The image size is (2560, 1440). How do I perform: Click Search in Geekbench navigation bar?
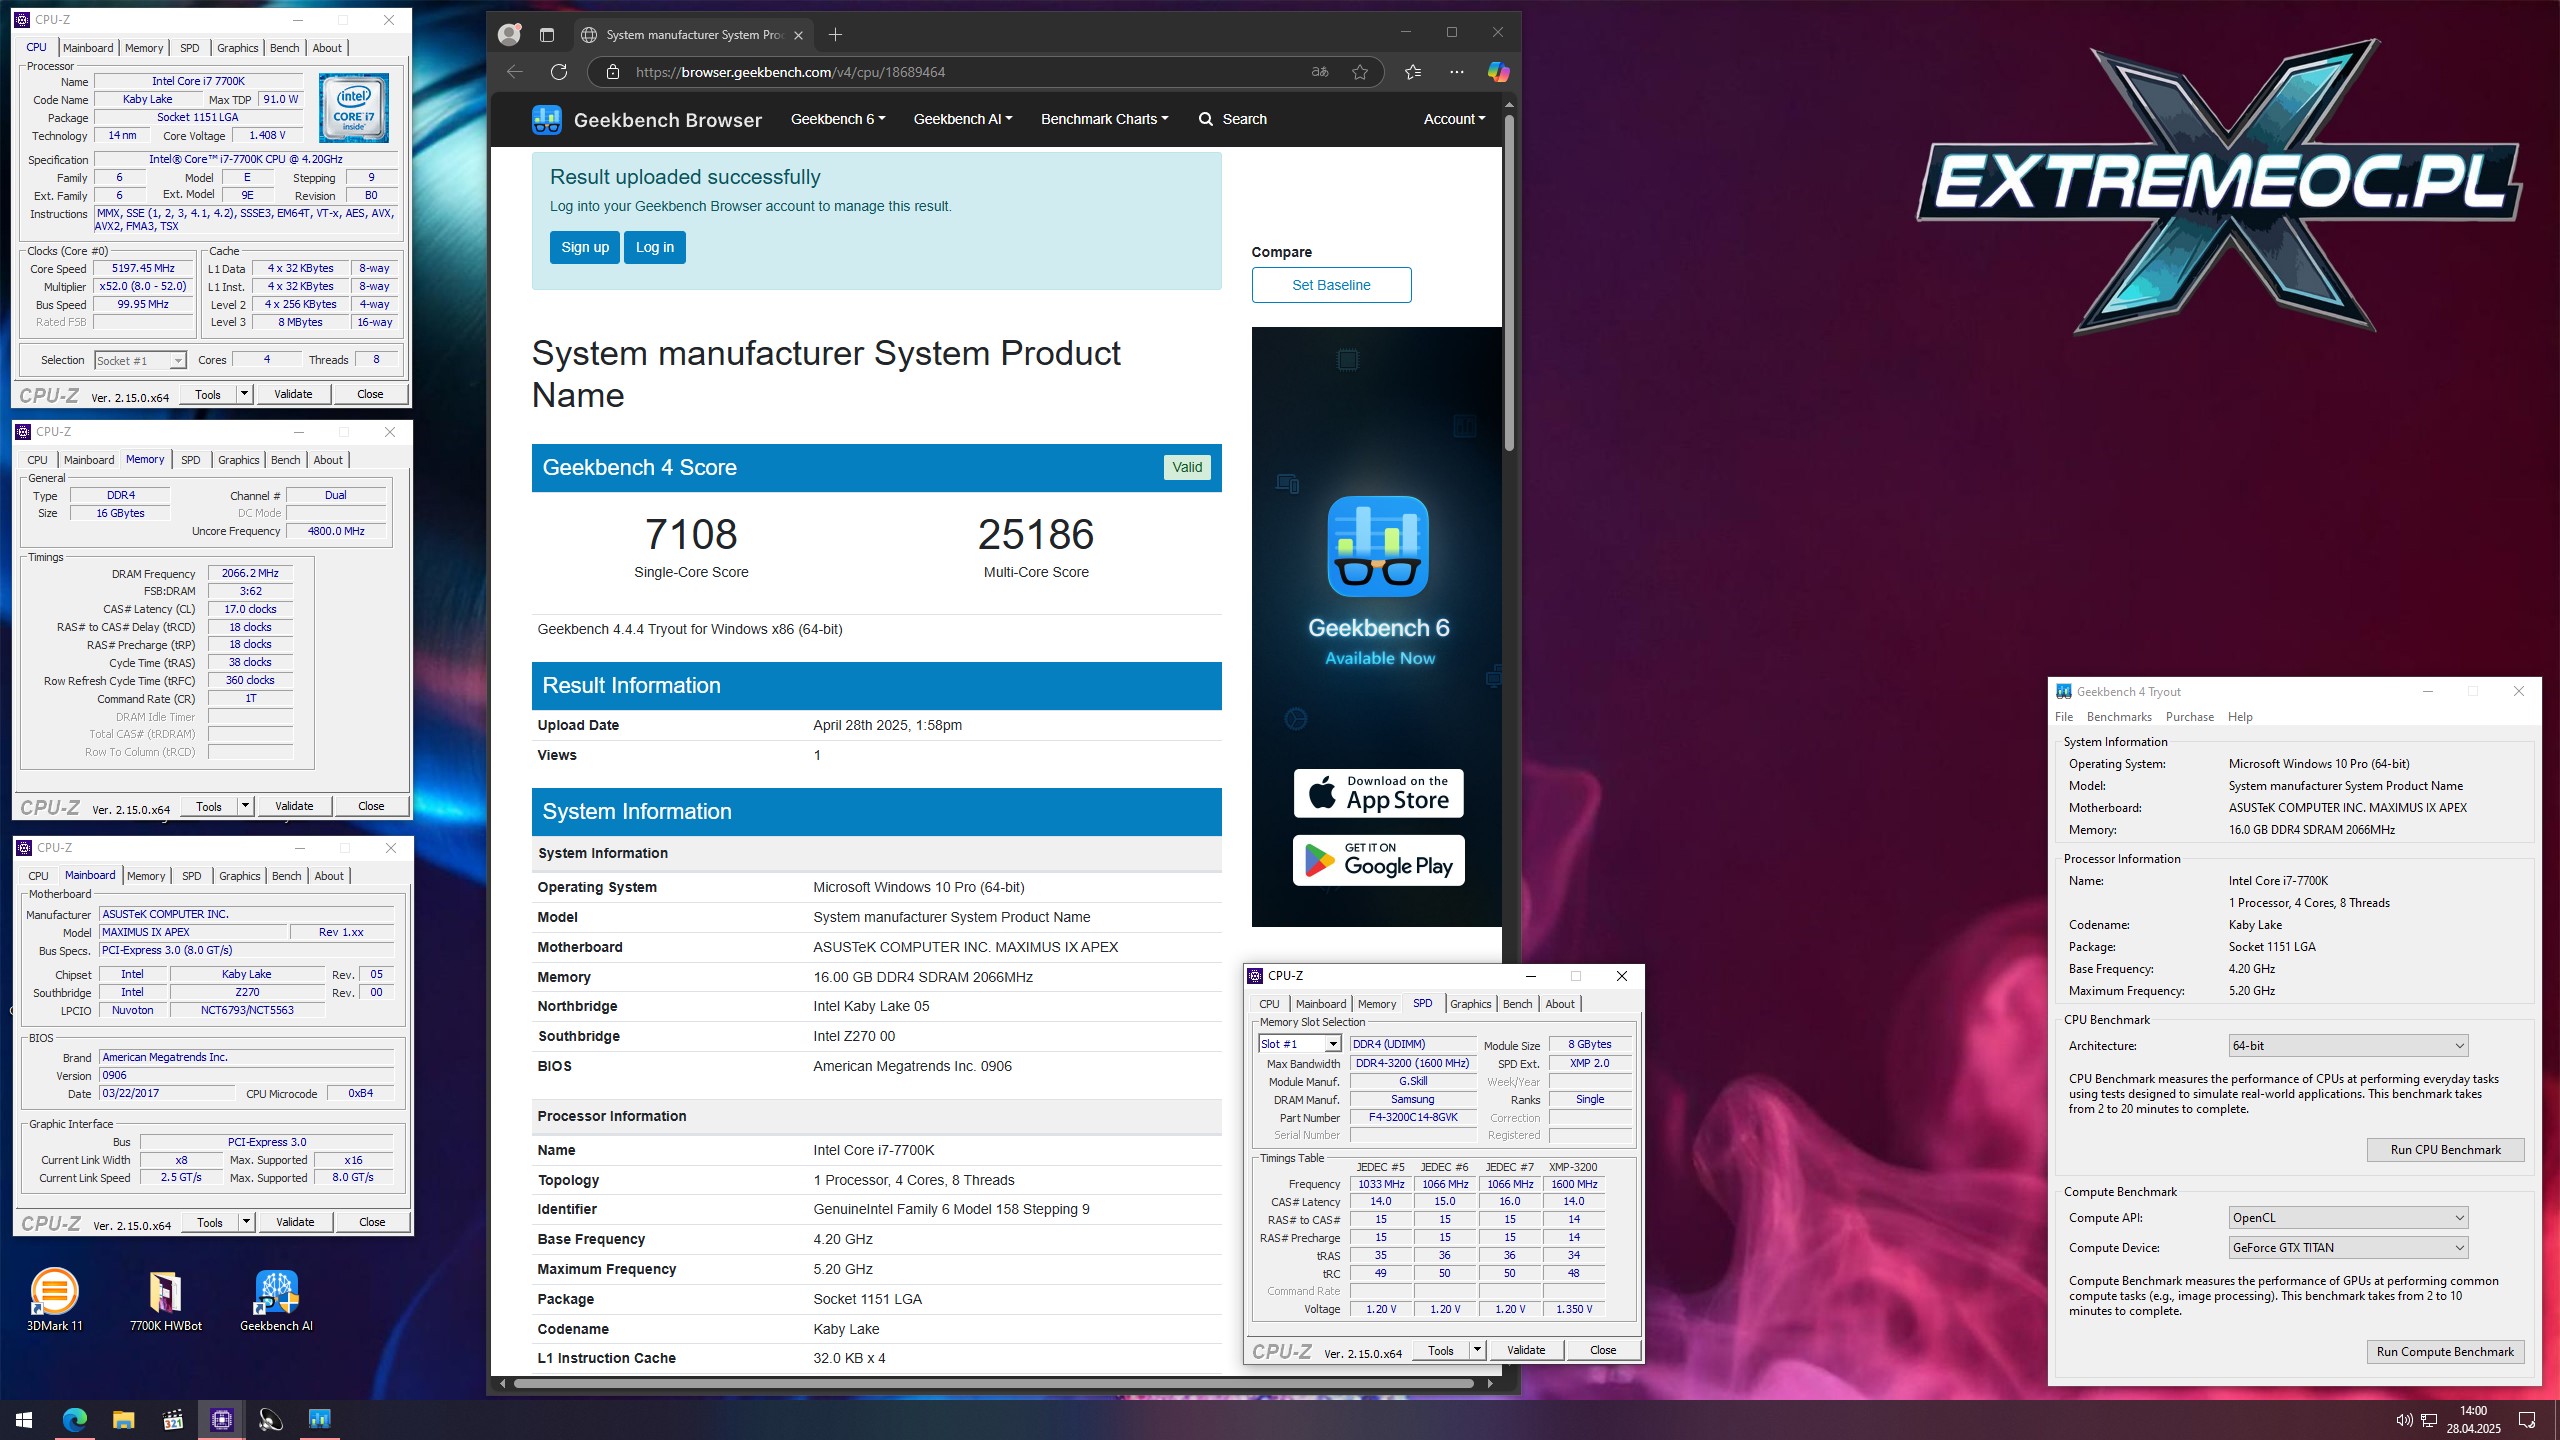pyautogui.click(x=1233, y=119)
